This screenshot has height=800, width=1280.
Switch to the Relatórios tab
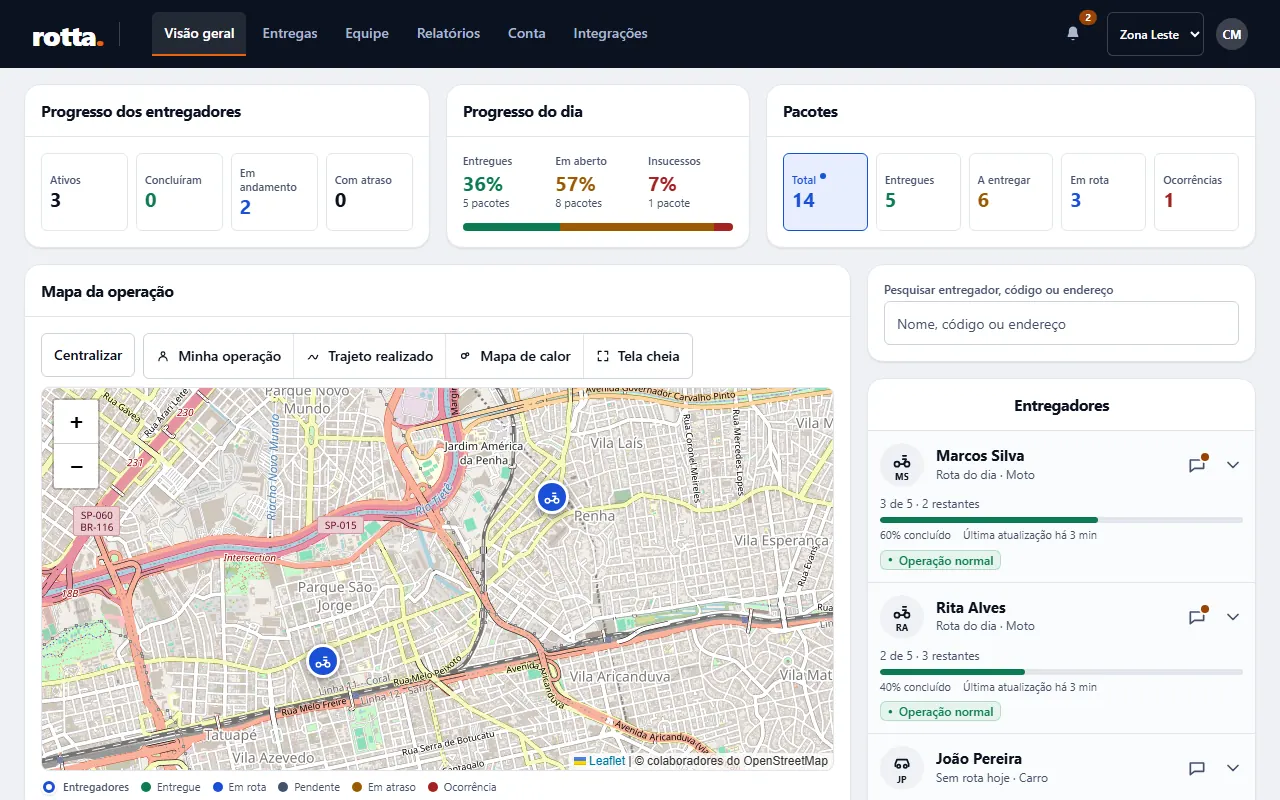(448, 34)
